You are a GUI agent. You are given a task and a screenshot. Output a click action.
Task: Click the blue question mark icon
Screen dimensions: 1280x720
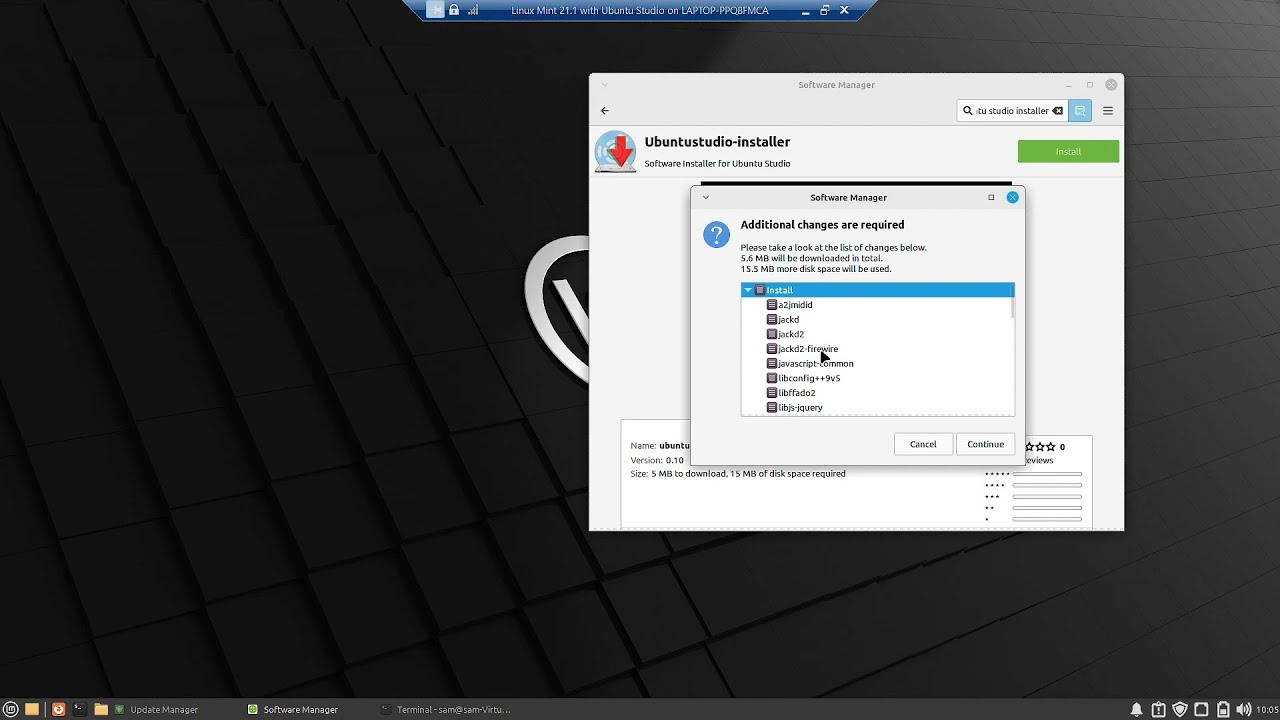pyautogui.click(x=716, y=235)
